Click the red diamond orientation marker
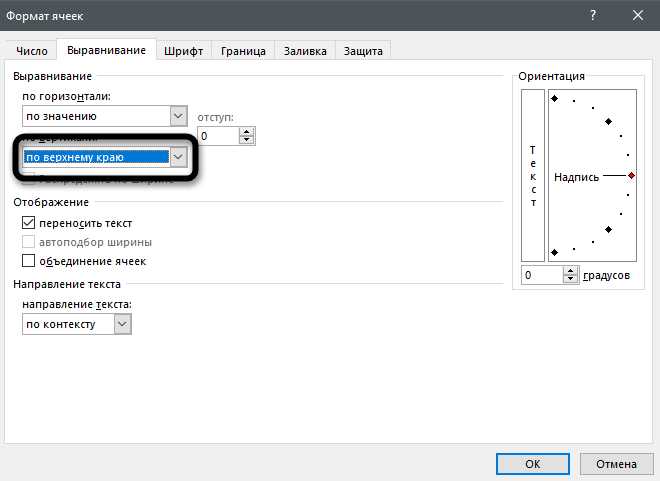The height and width of the screenshot is (481, 660). pos(631,176)
